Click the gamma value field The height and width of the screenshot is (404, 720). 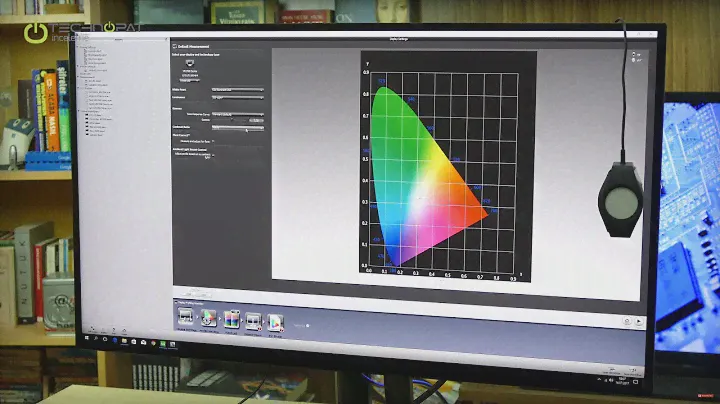click(255, 120)
